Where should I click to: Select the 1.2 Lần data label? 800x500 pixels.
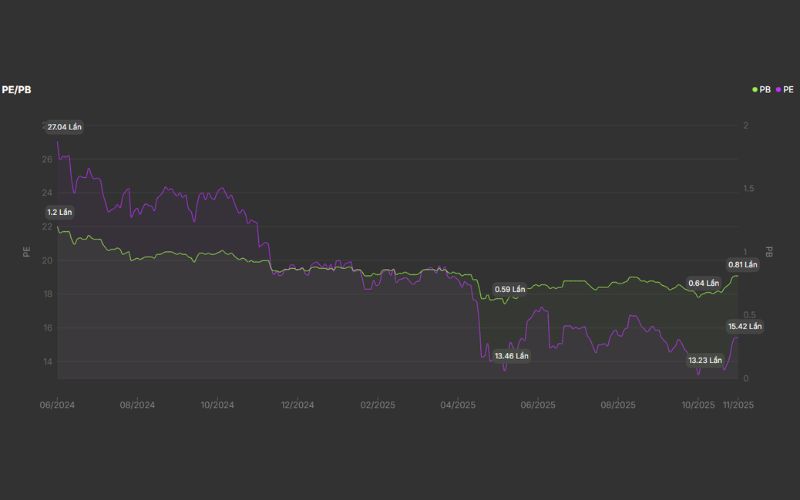click(60, 212)
